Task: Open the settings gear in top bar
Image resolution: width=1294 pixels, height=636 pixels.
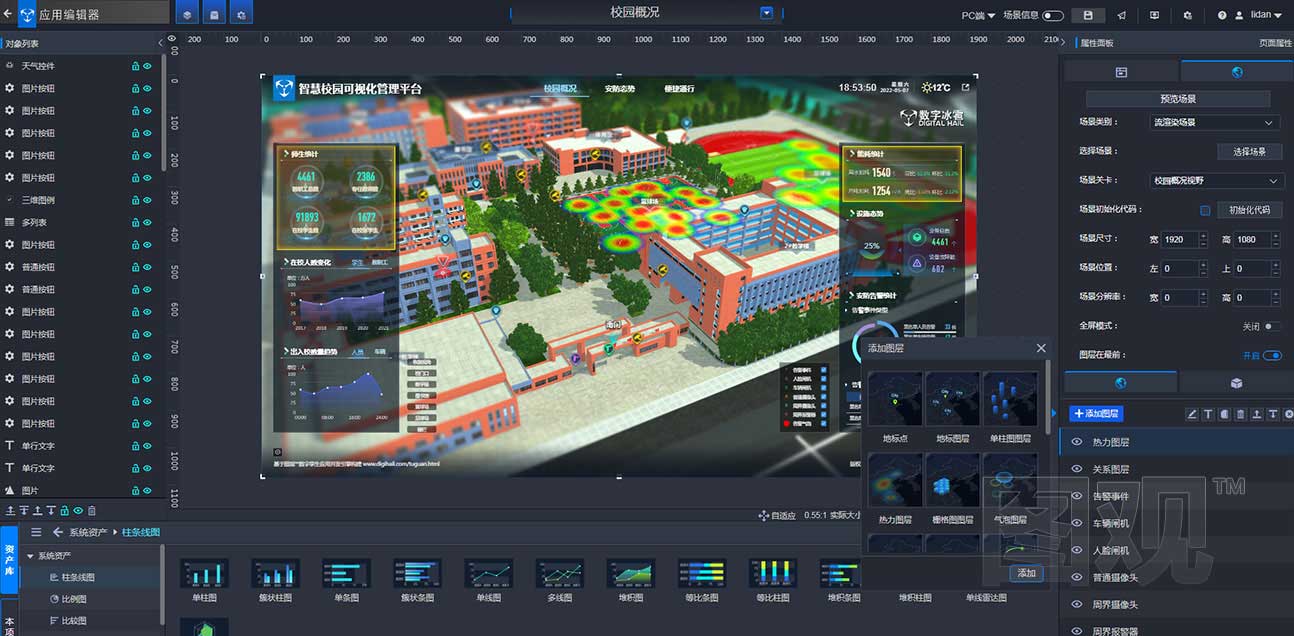Action: coord(1187,15)
